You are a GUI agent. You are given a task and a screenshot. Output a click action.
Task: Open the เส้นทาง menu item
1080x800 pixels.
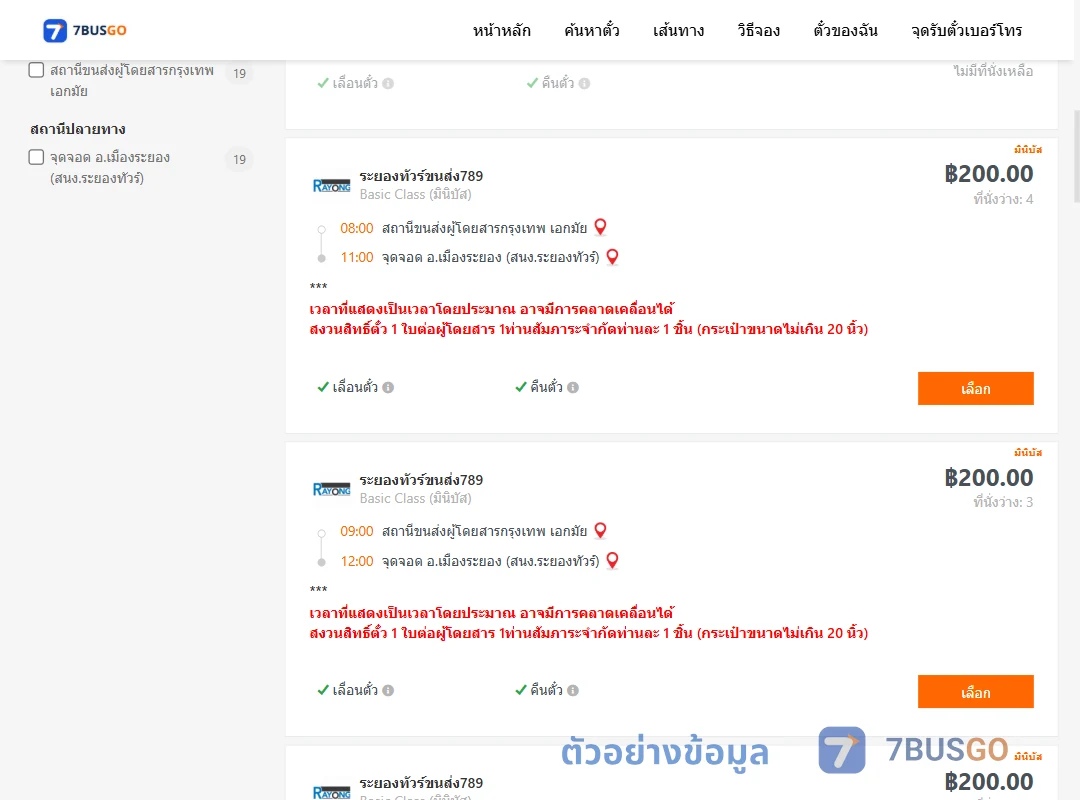click(678, 30)
